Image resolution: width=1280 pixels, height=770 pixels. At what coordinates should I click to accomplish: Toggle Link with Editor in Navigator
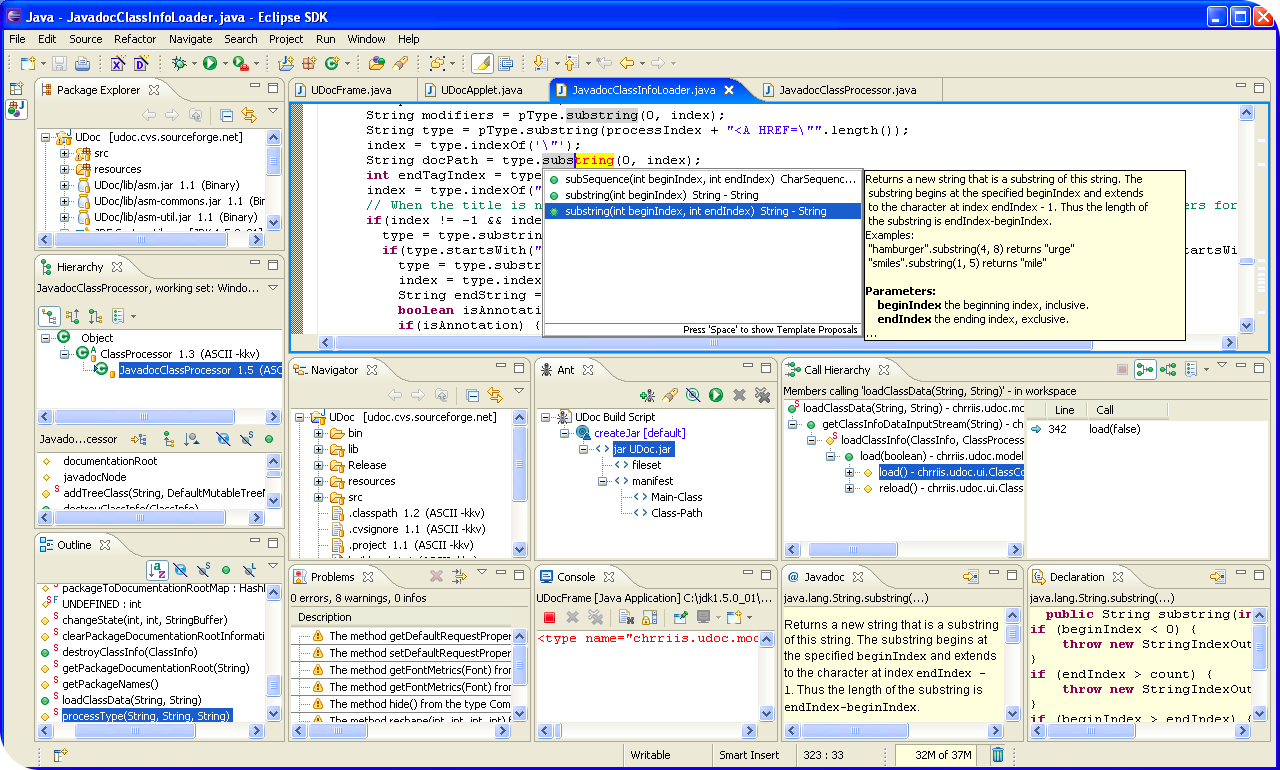[494, 395]
